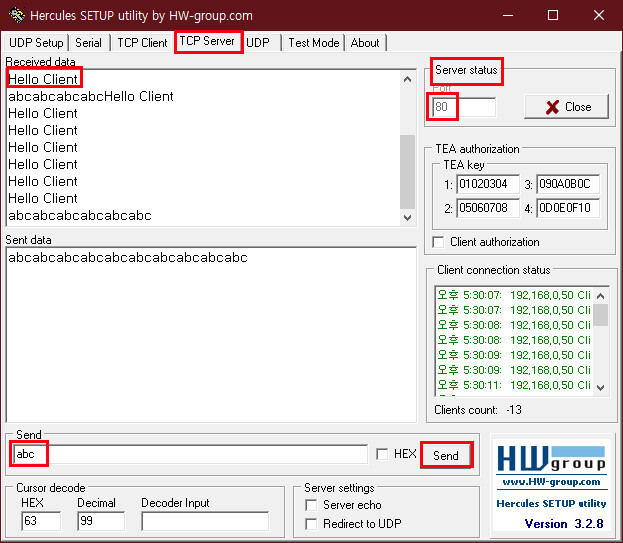Click the Decoder Input field

[205, 521]
